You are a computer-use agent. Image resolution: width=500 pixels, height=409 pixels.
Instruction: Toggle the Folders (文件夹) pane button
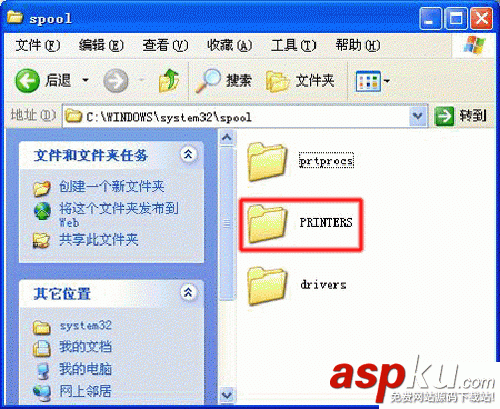pyautogui.click(x=300, y=81)
